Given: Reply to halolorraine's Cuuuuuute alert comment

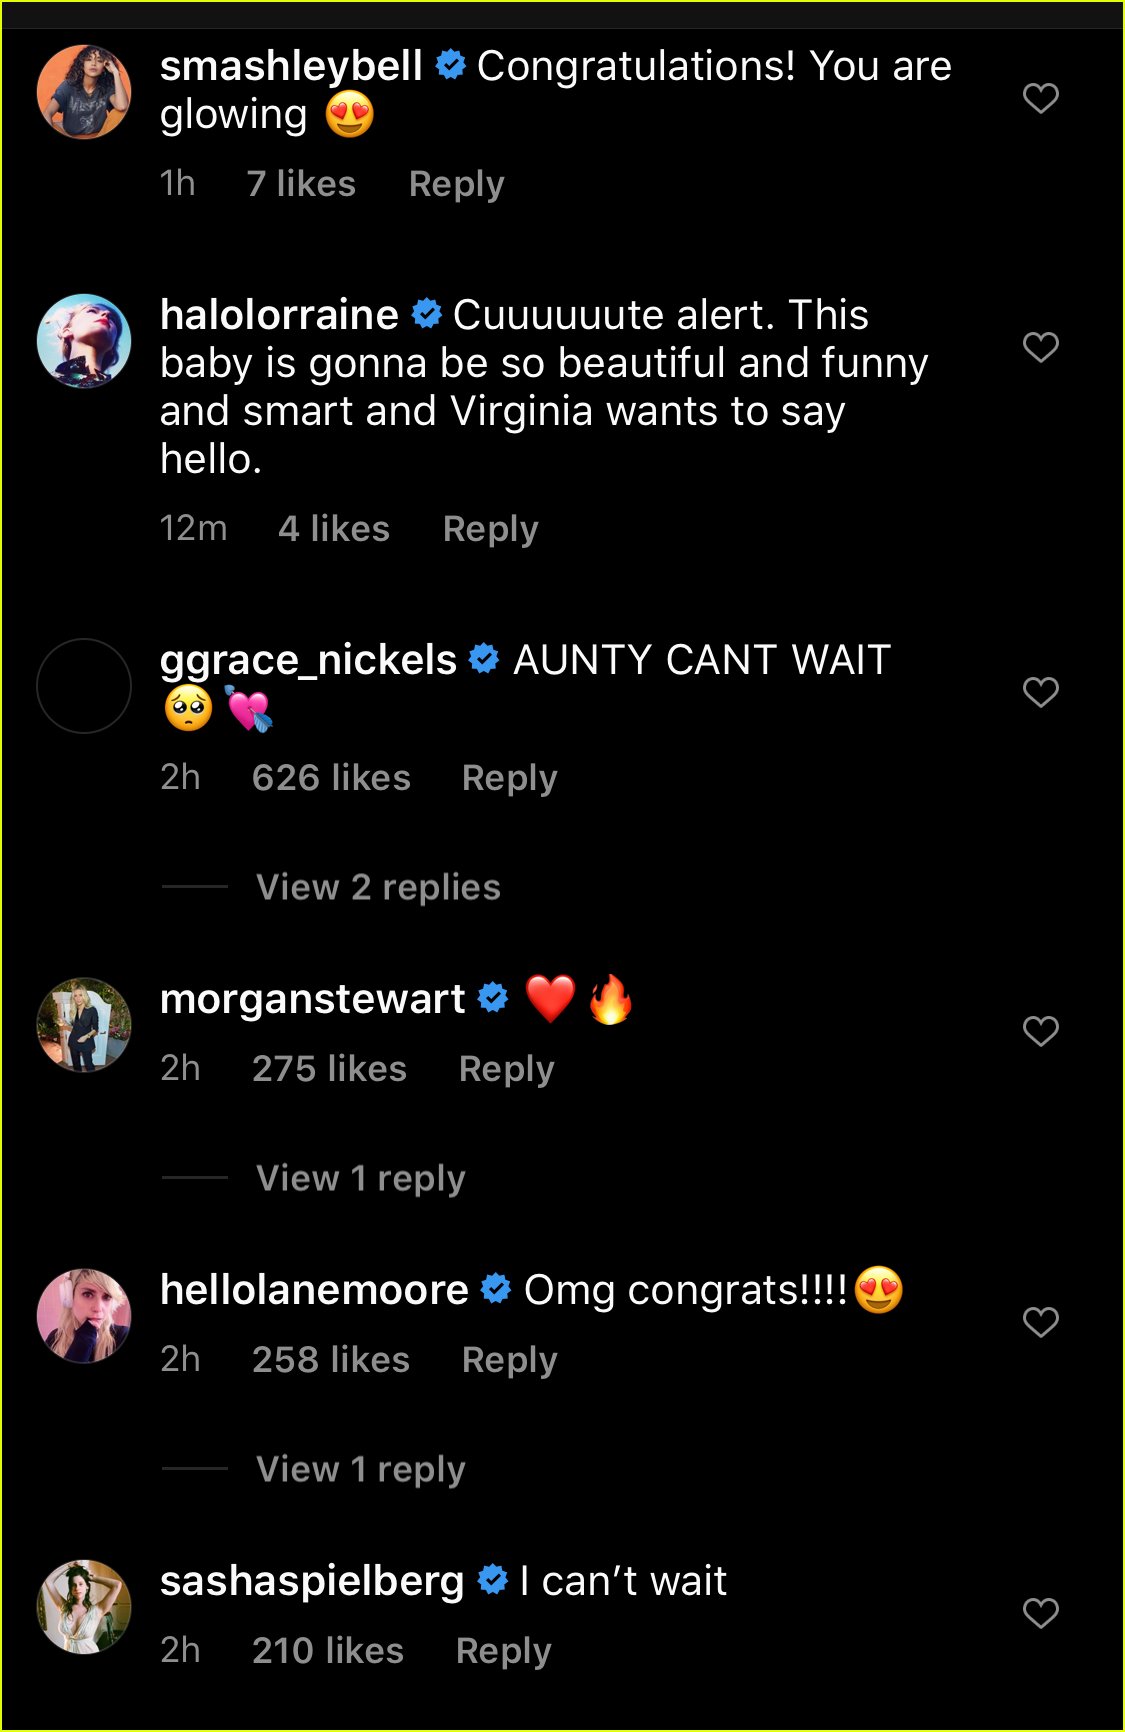Looking at the screenshot, I should 490,529.
